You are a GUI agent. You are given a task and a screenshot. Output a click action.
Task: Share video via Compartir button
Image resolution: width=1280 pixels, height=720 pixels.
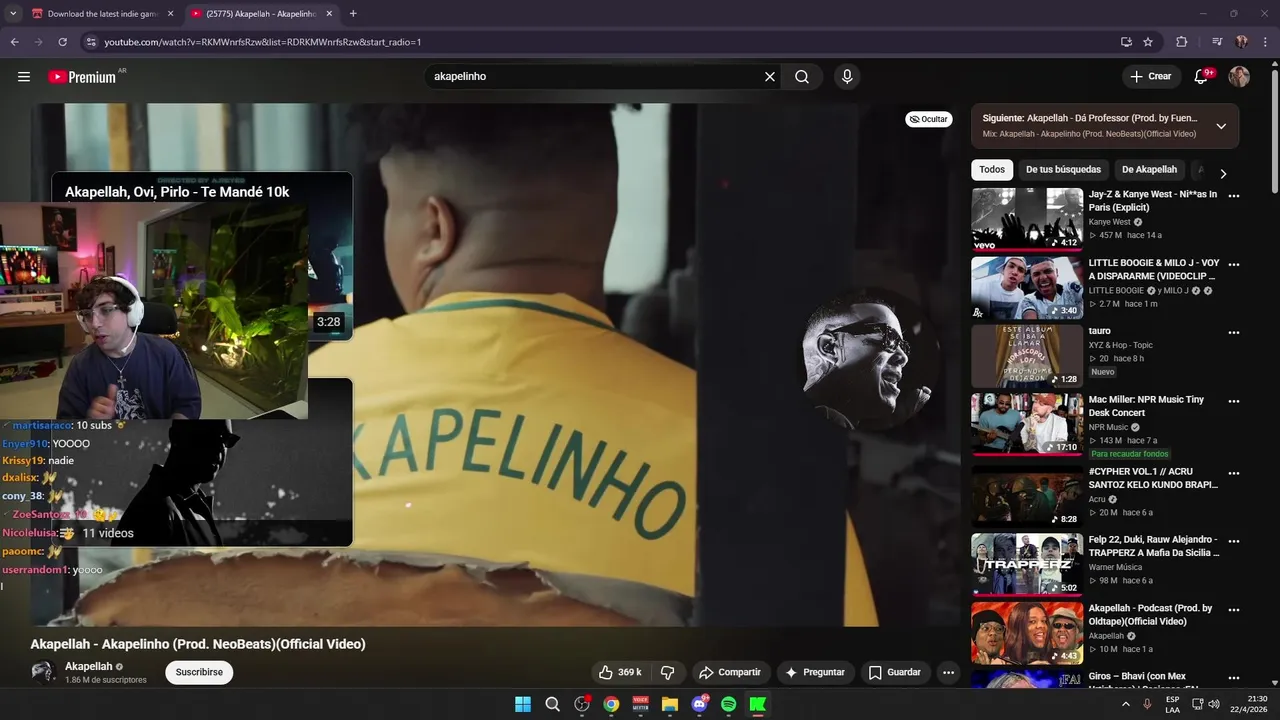pyautogui.click(x=730, y=672)
